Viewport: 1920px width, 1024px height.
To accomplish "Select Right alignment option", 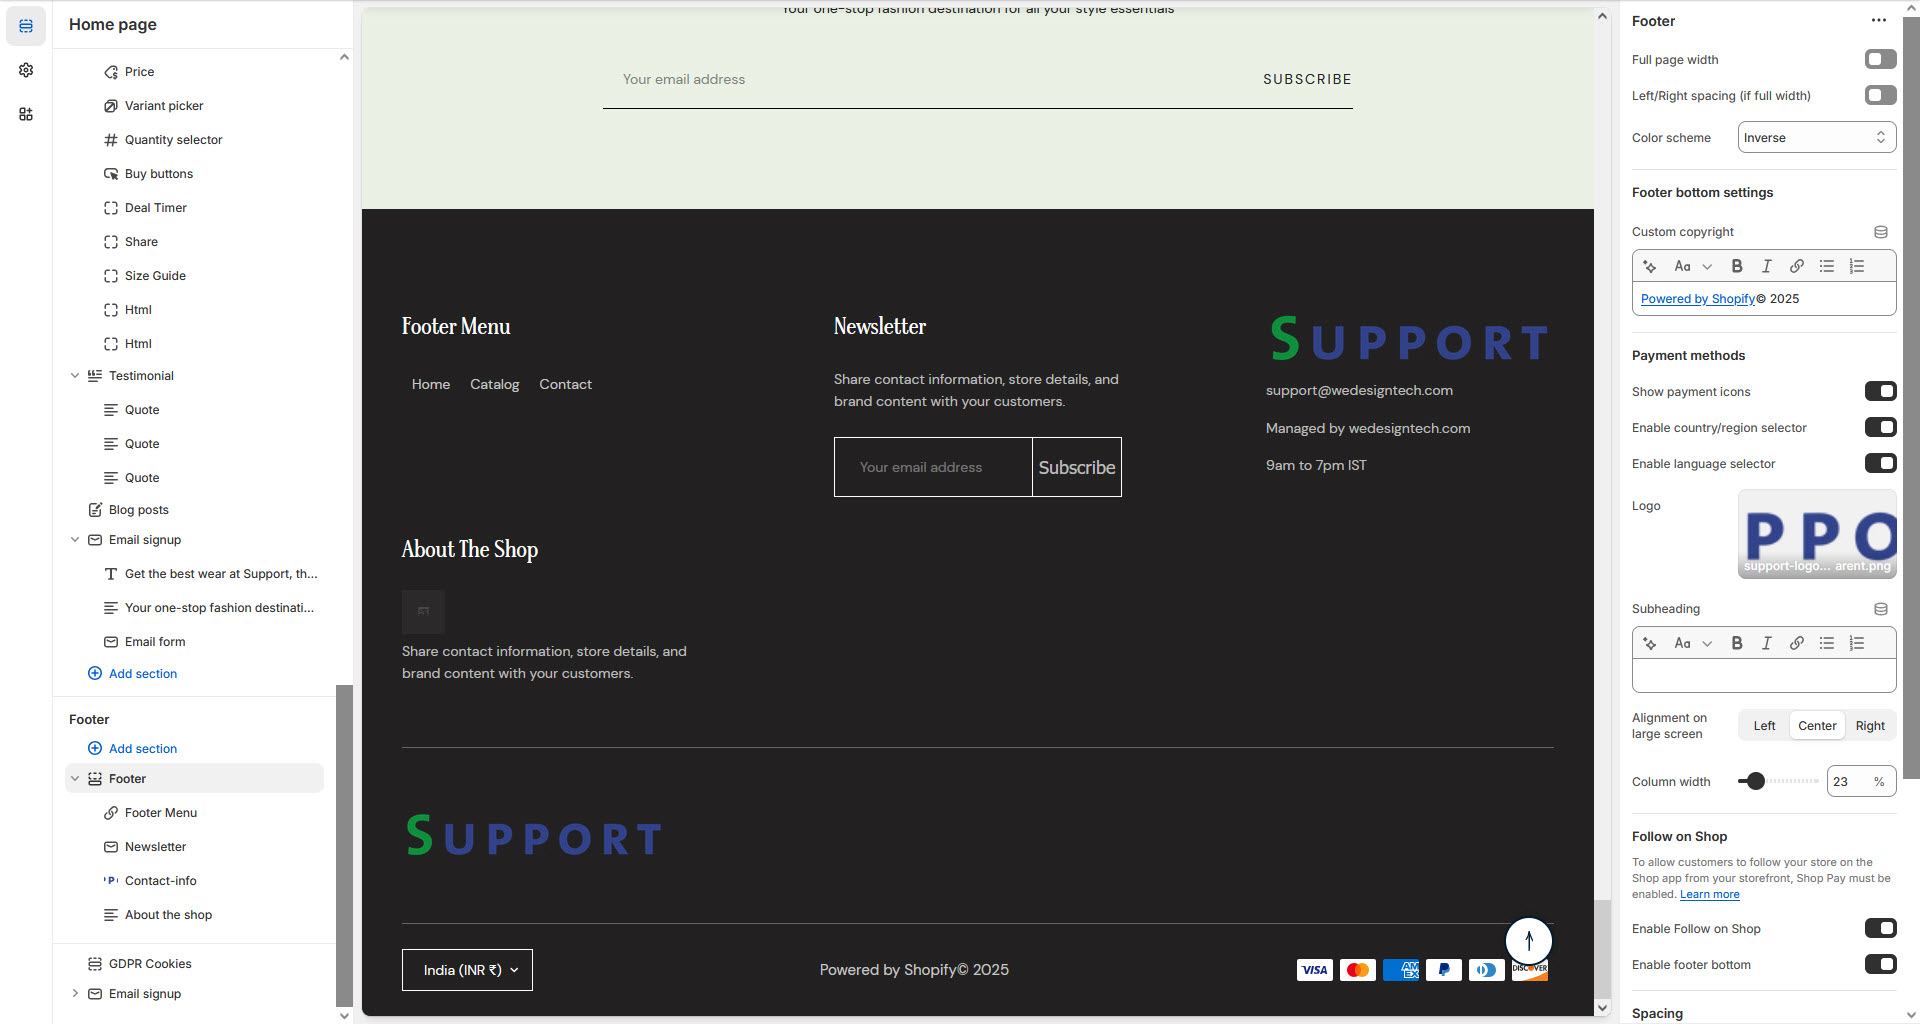I will click(1869, 726).
